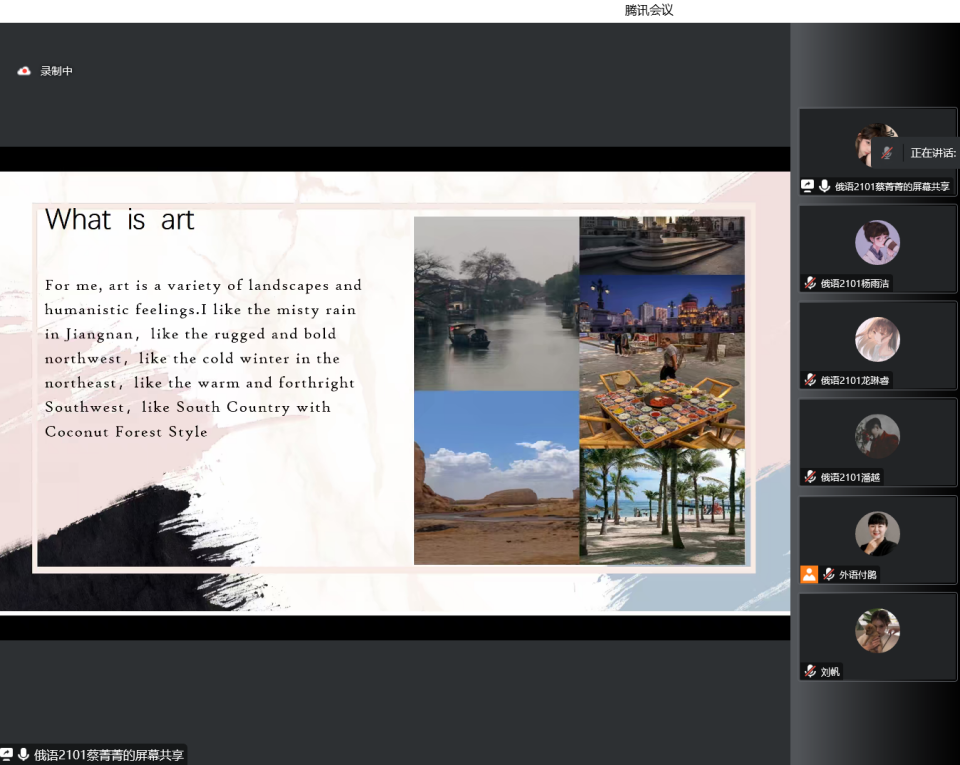Click the name label 刘帆
The width and height of the screenshot is (960, 765).
[830, 671]
